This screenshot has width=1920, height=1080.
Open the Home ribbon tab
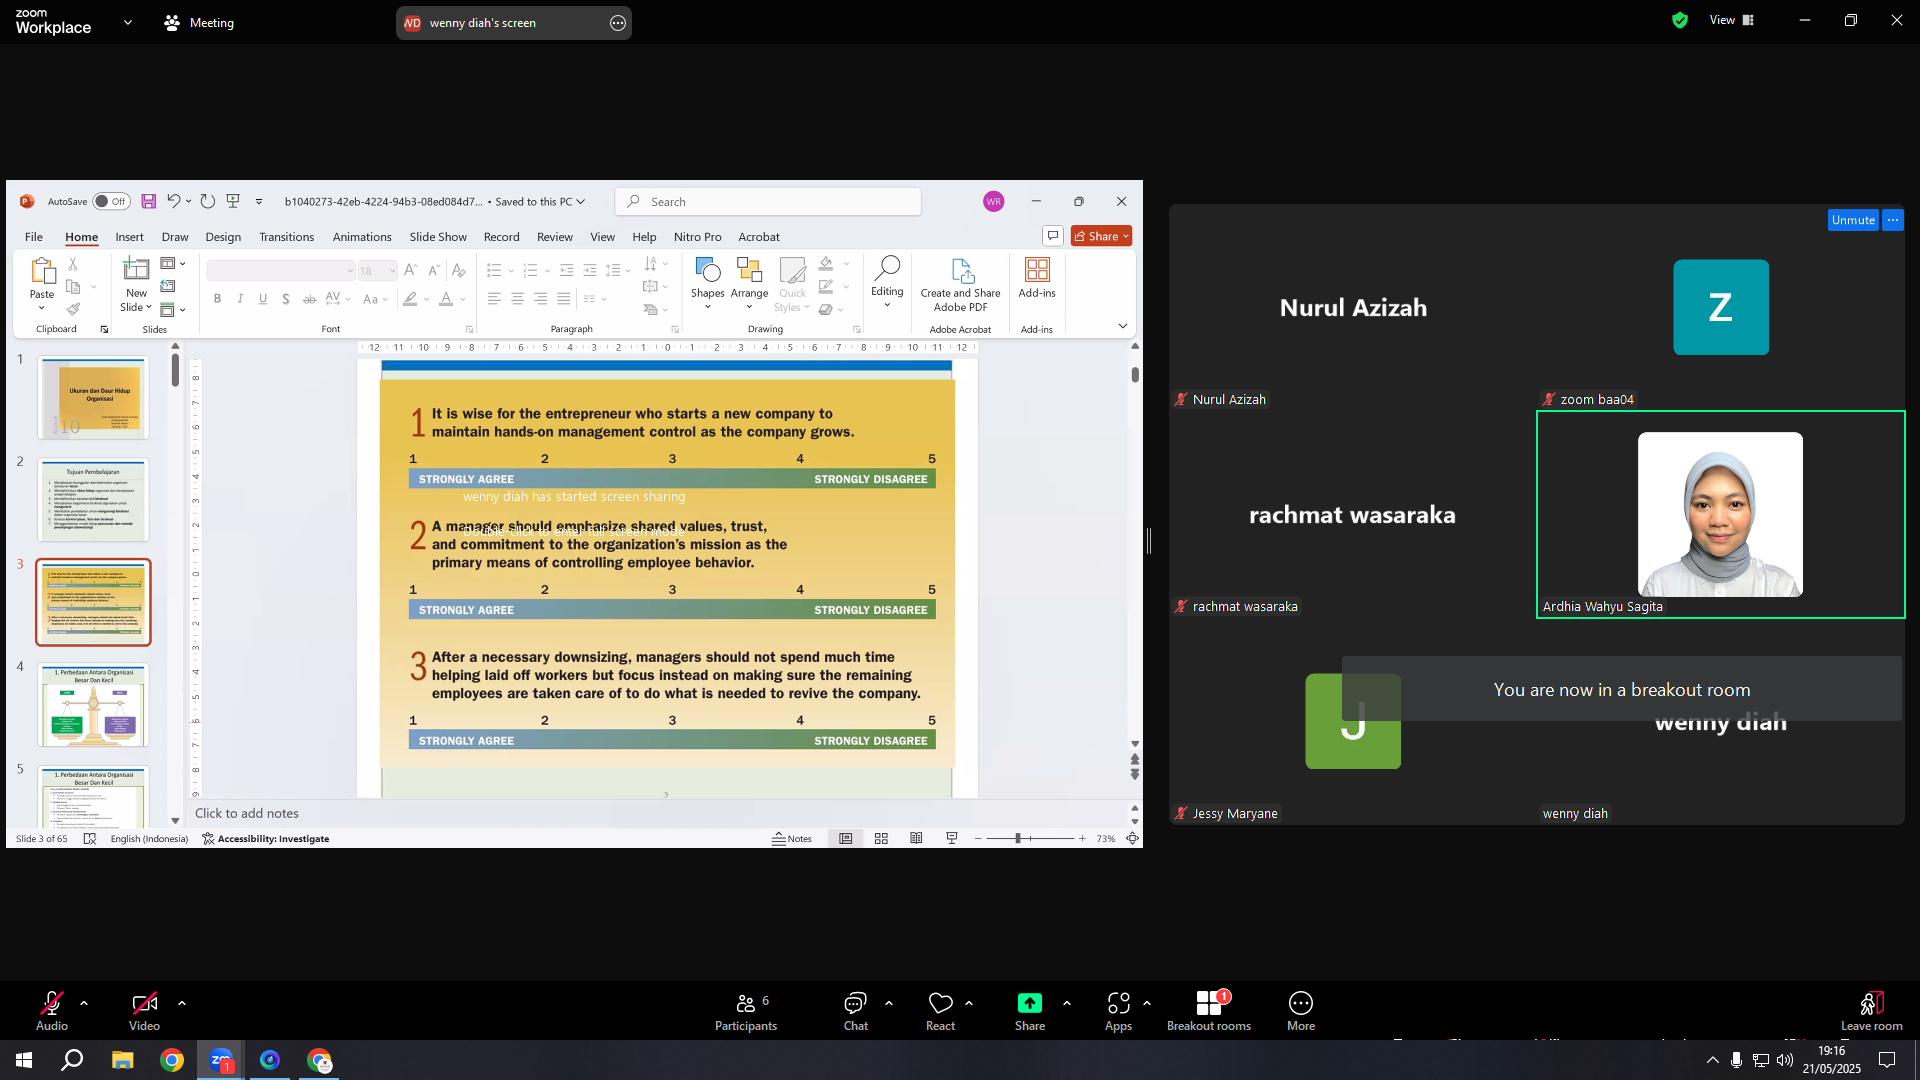coord(82,237)
